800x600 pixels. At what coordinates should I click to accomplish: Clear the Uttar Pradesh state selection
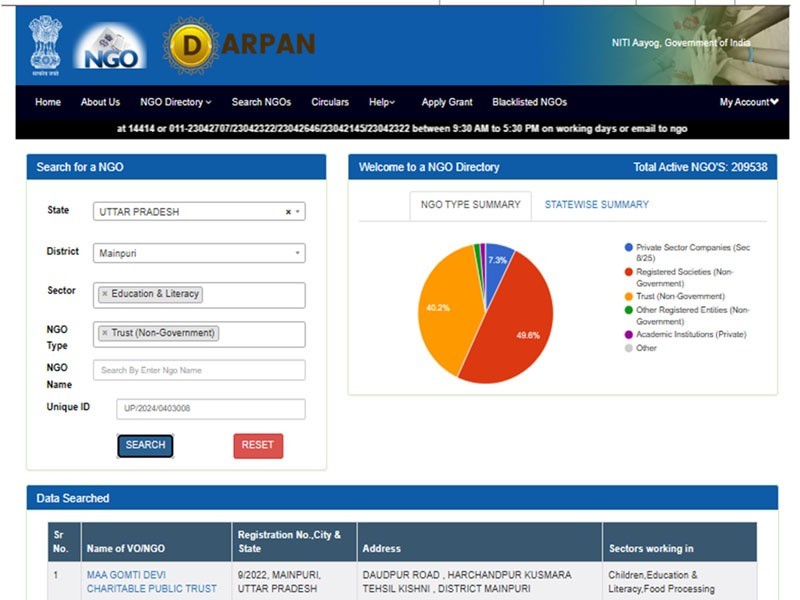288,212
